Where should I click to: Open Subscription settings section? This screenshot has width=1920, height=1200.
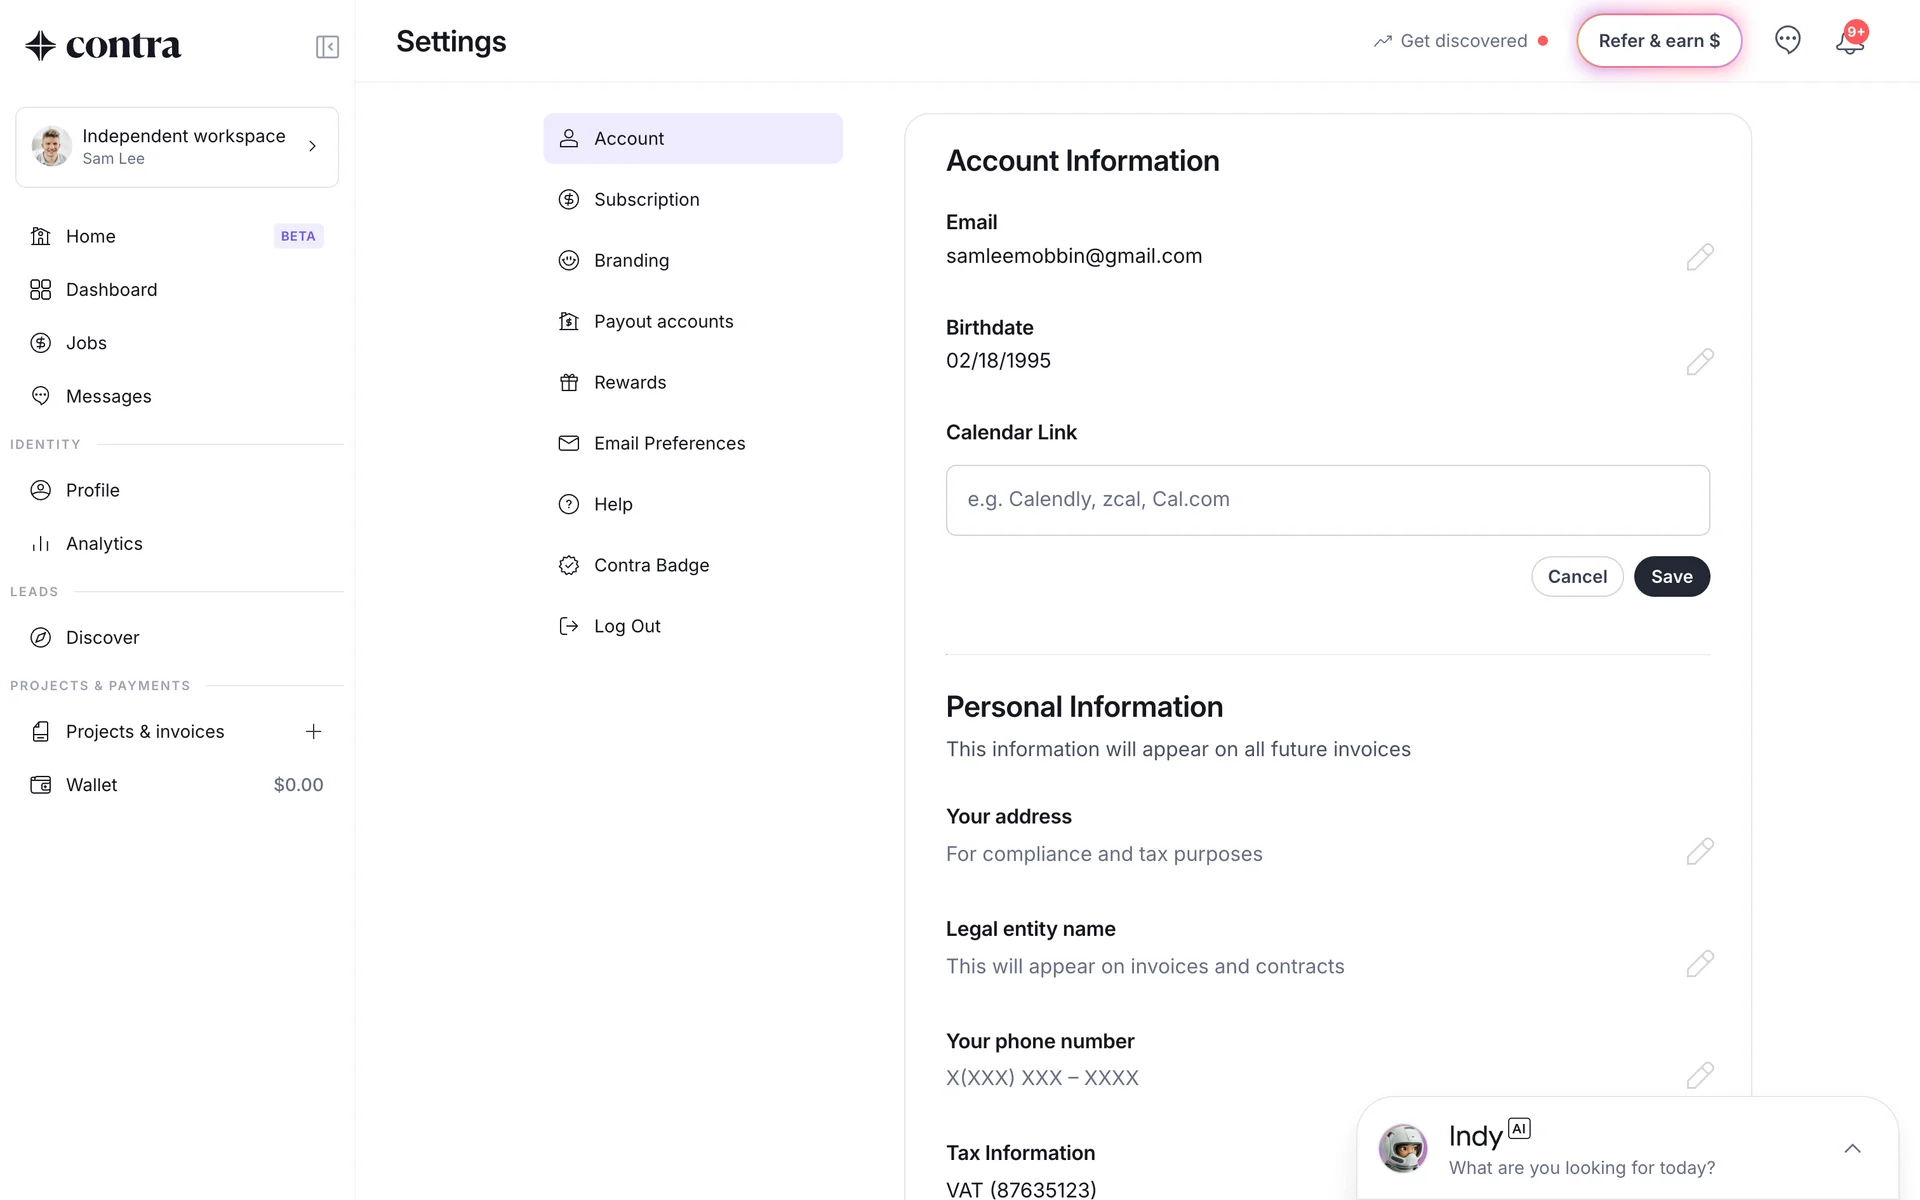pyautogui.click(x=646, y=200)
